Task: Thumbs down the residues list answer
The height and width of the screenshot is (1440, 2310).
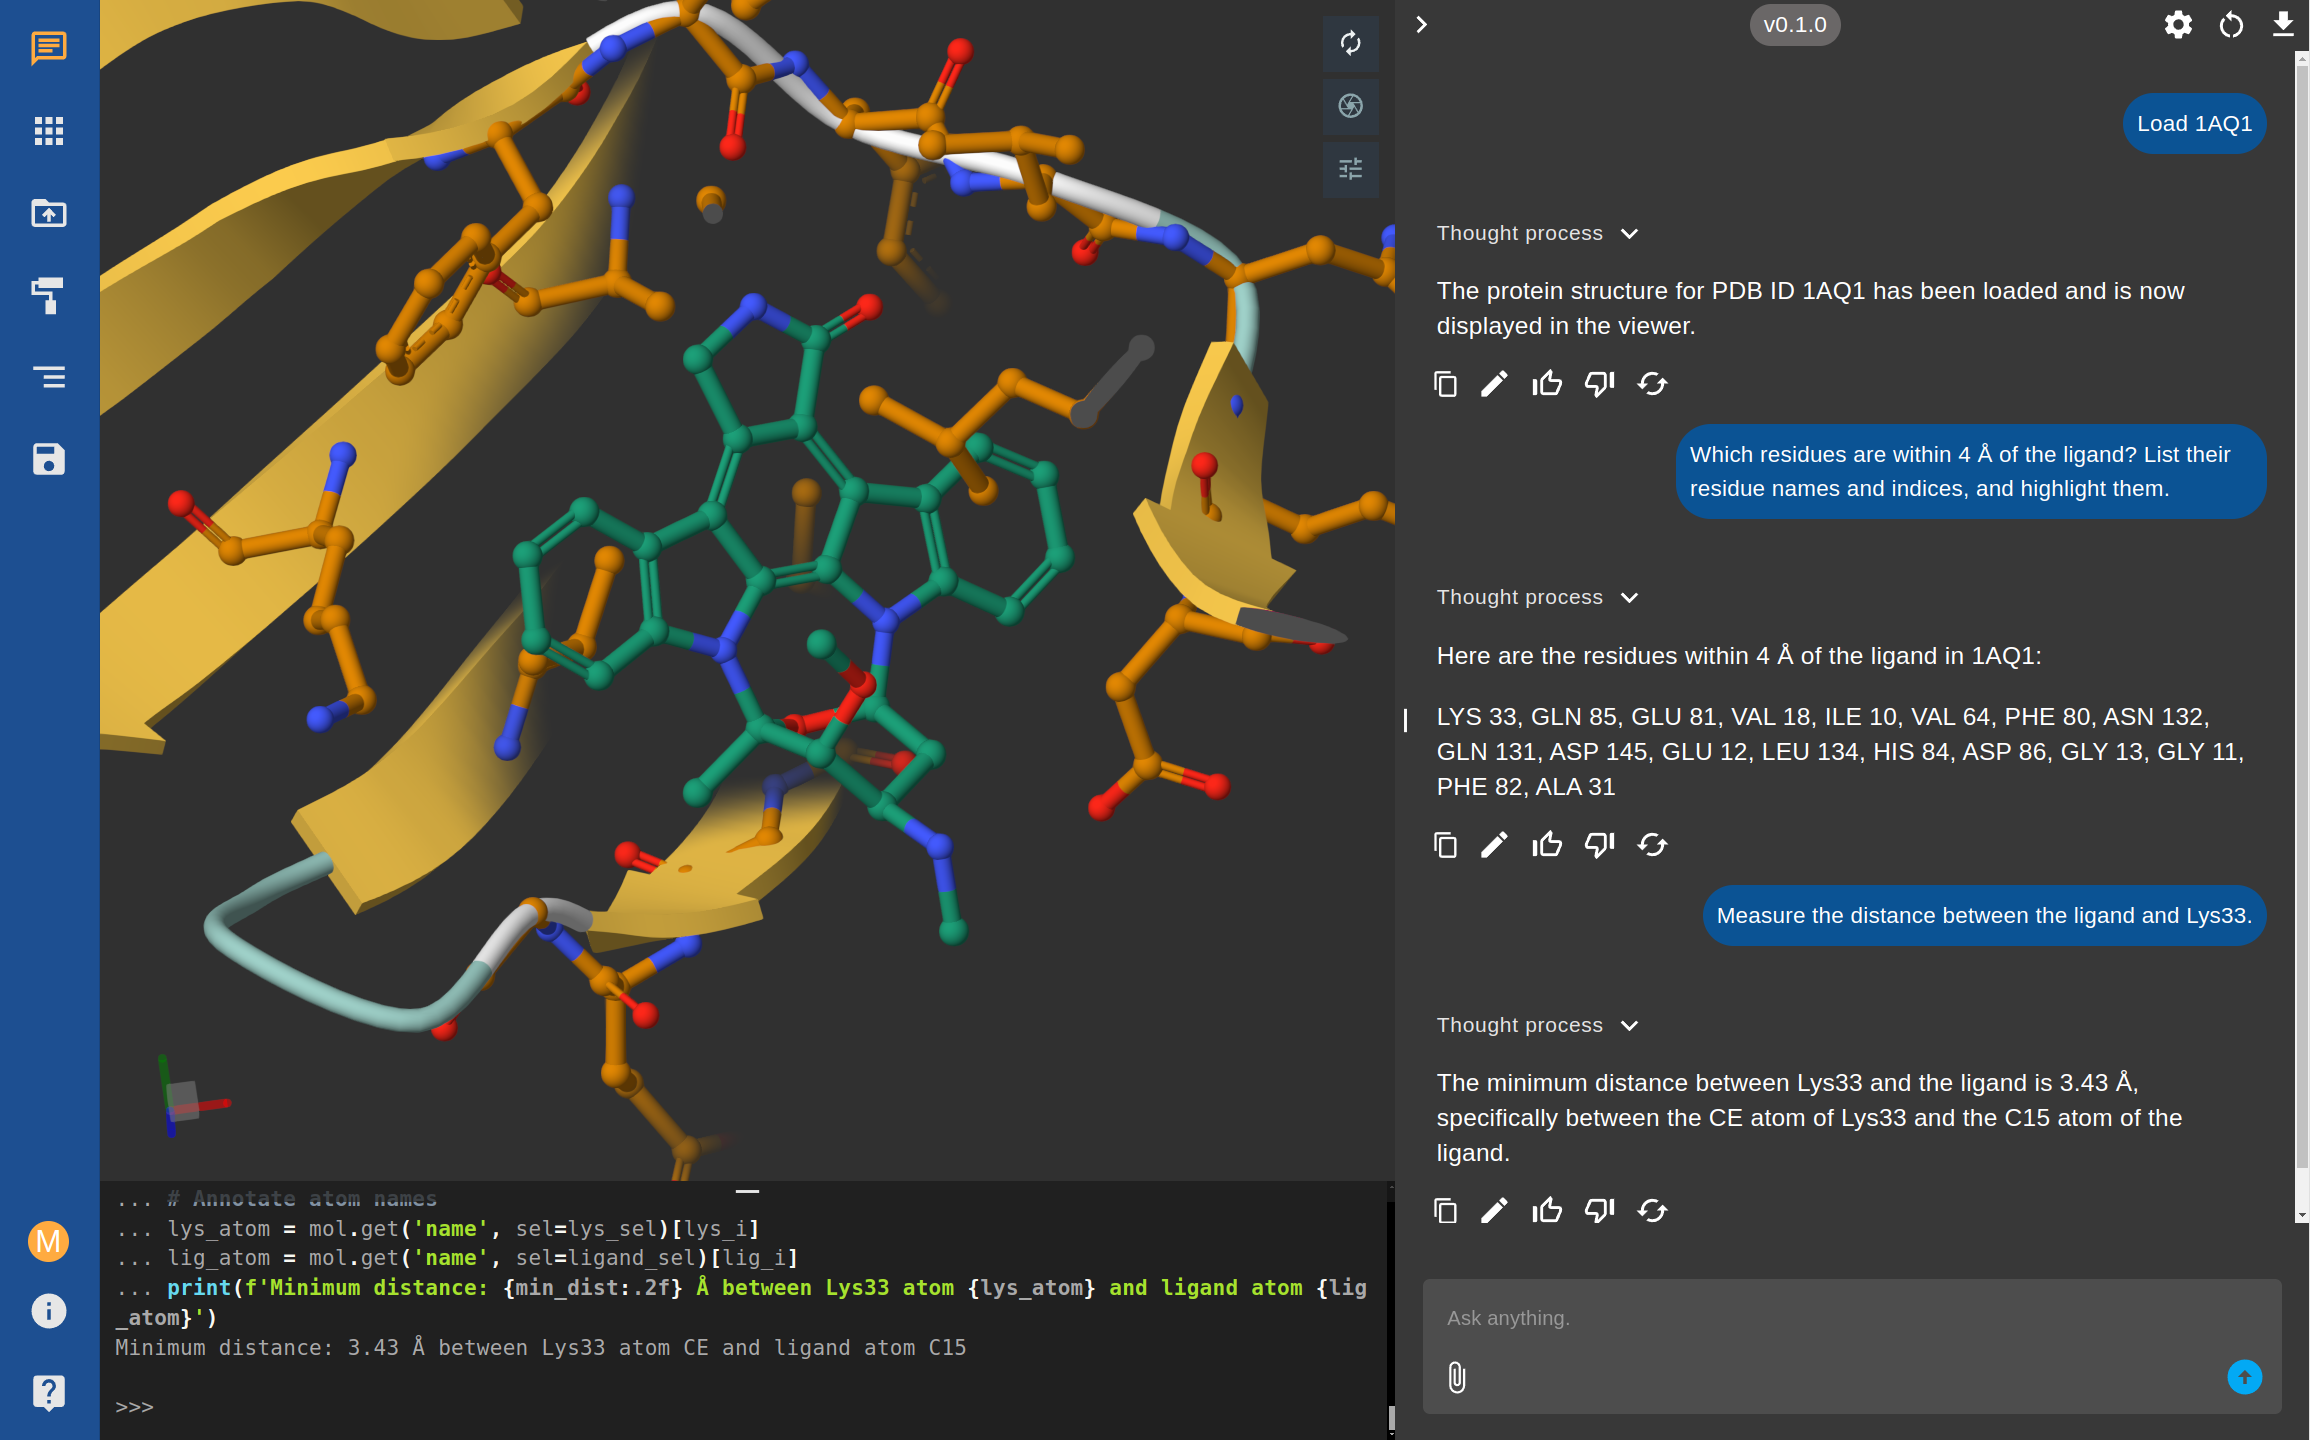Action: (1599, 845)
